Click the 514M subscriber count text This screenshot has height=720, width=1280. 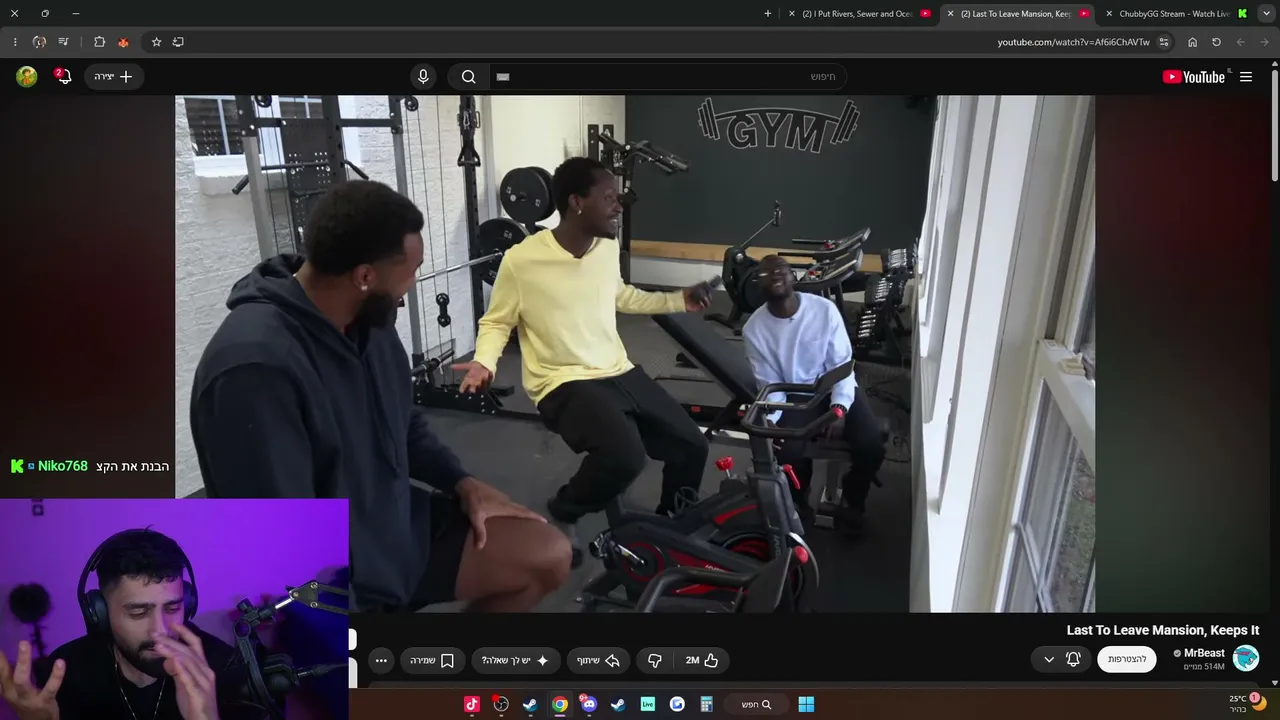coord(1204,667)
